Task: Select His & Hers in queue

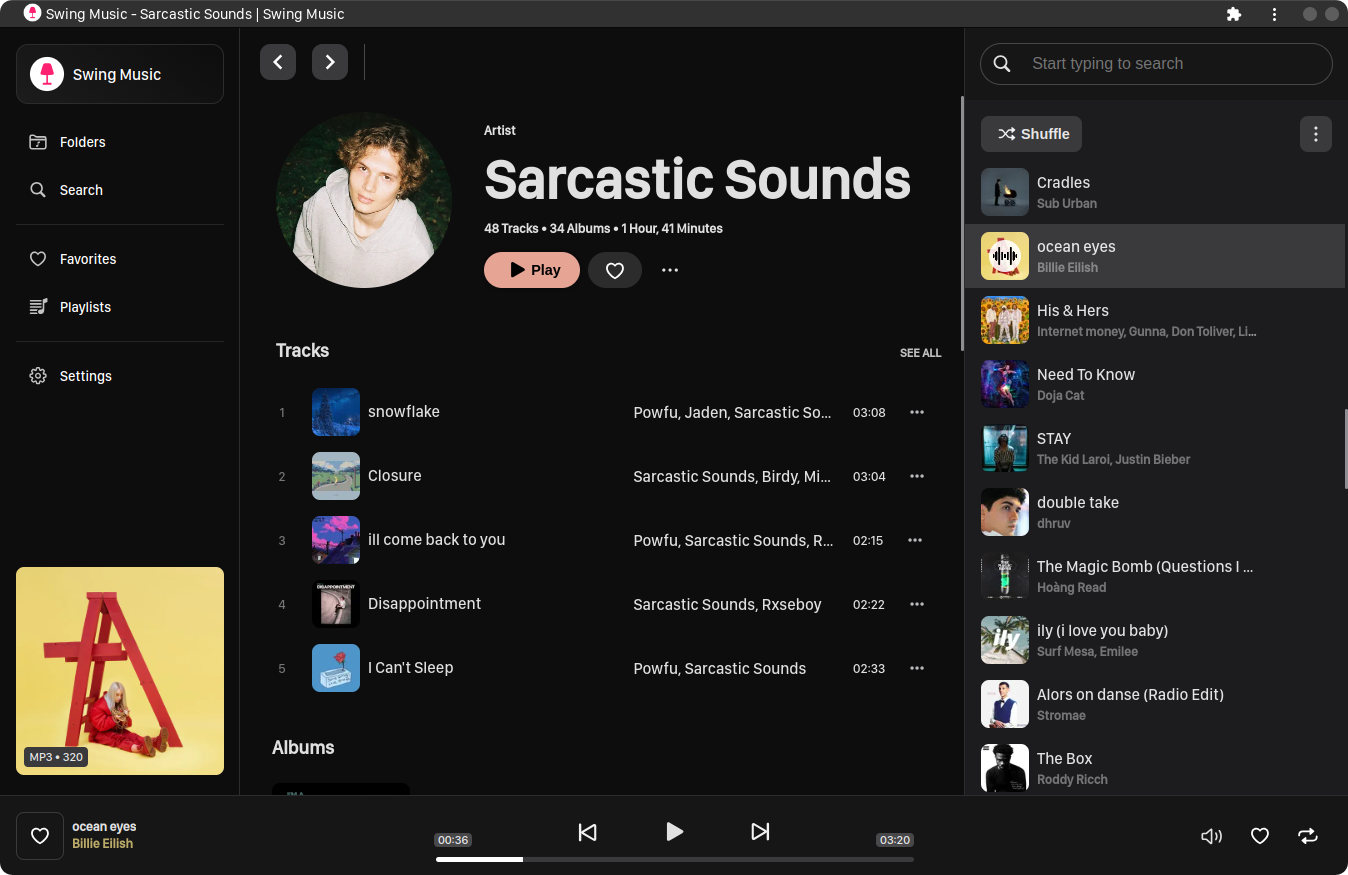Action: (1155, 320)
